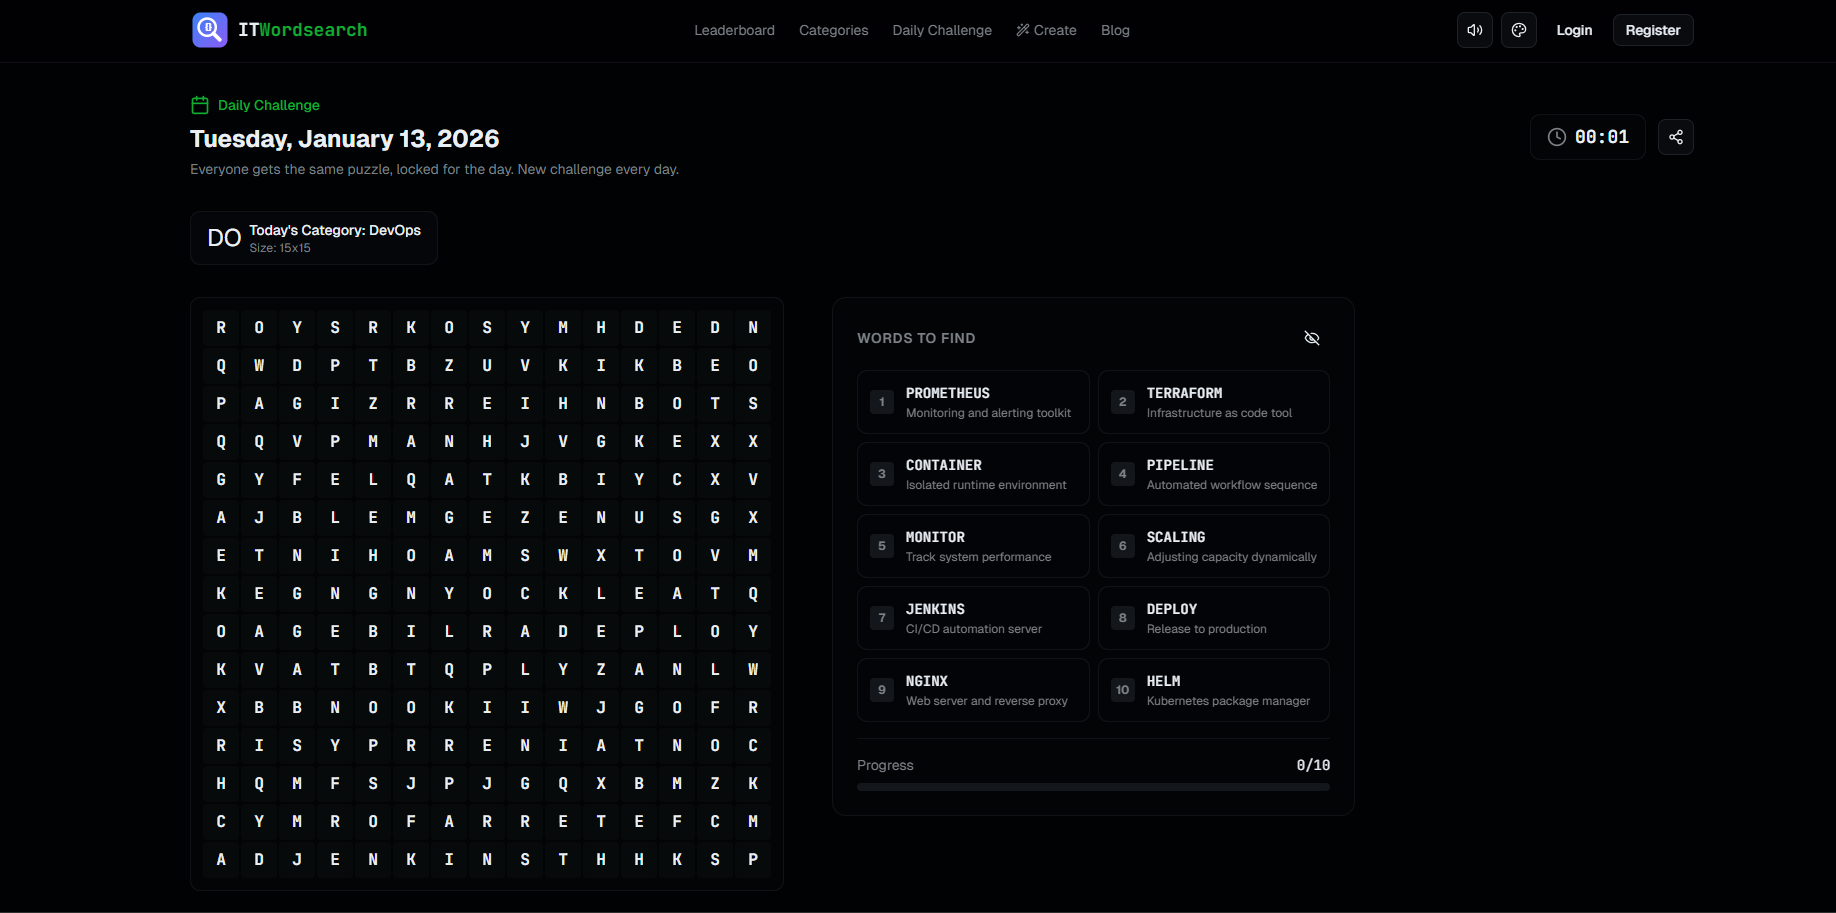Click the Create wand icon in the navbar
This screenshot has height=913, width=1836.
pyautogui.click(x=1022, y=30)
